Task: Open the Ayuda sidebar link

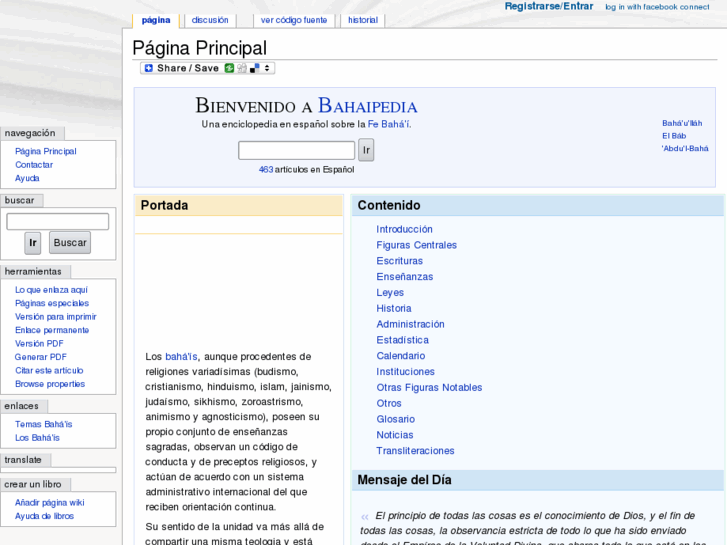Action: click(x=27, y=178)
